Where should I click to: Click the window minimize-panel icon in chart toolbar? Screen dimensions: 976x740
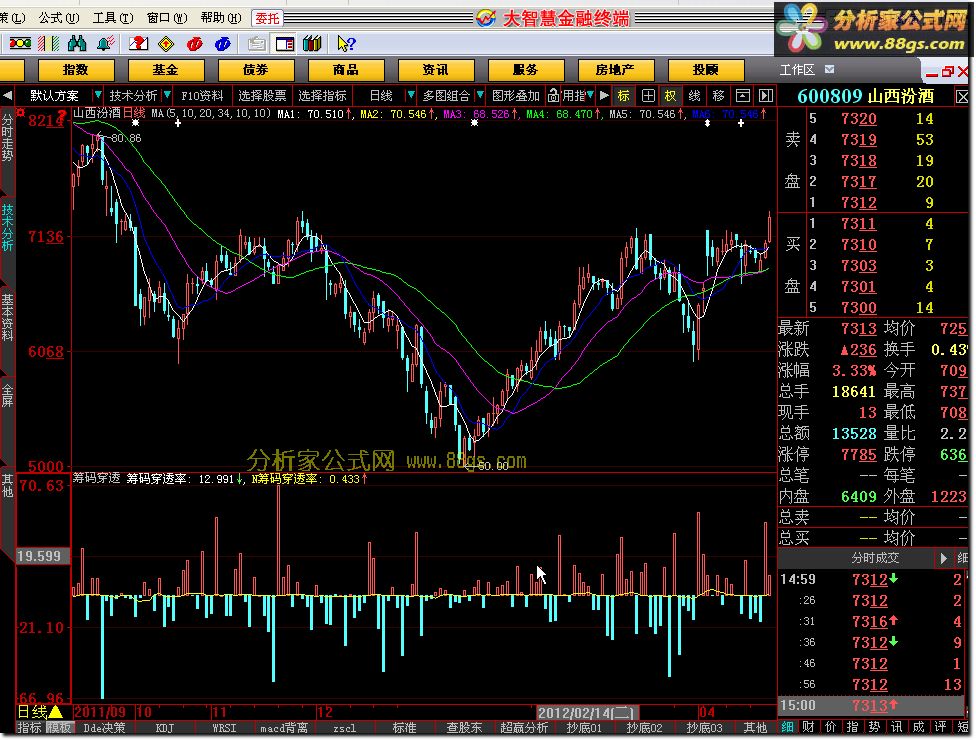(743, 96)
